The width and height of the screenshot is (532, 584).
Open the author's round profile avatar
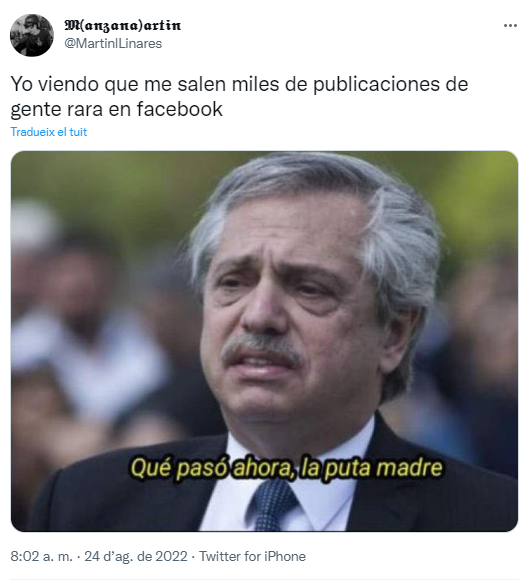click(x=32, y=35)
